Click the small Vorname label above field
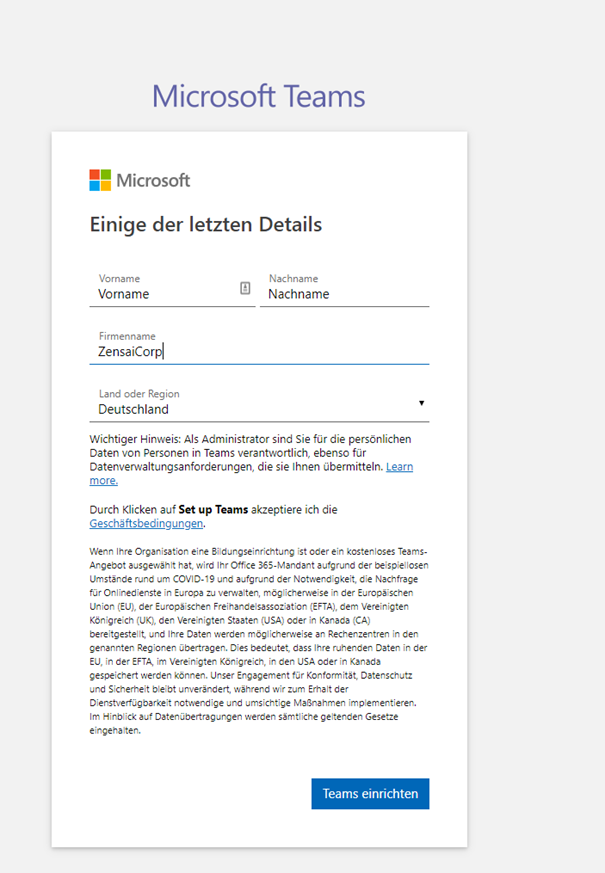The height and width of the screenshot is (873, 605). (x=119, y=278)
